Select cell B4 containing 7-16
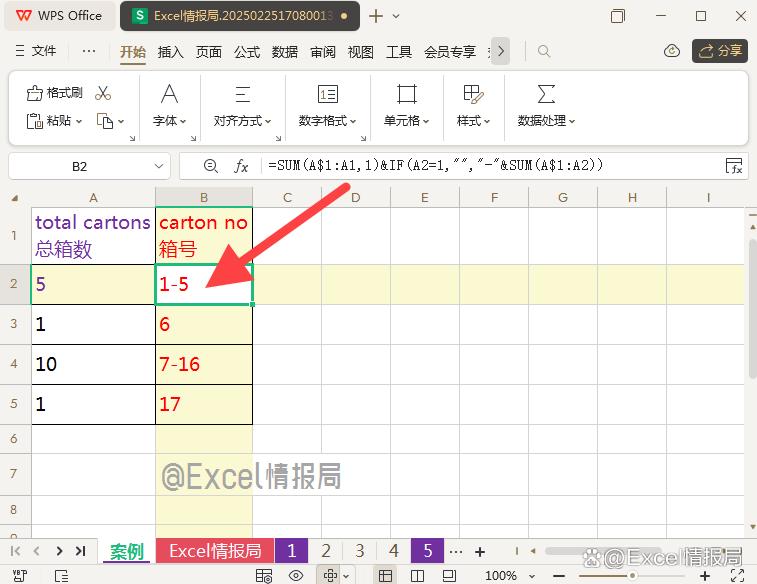This screenshot has width=757, height=584. [x=204, y=364]
